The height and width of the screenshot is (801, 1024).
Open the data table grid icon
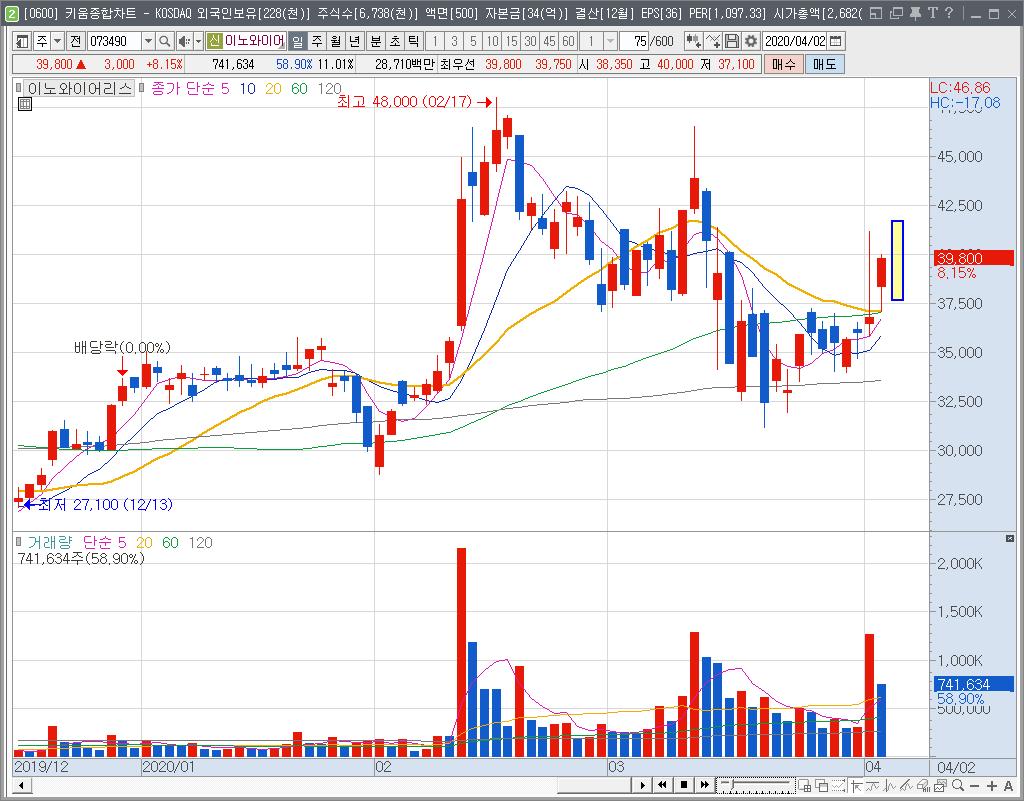click(25, 103)
